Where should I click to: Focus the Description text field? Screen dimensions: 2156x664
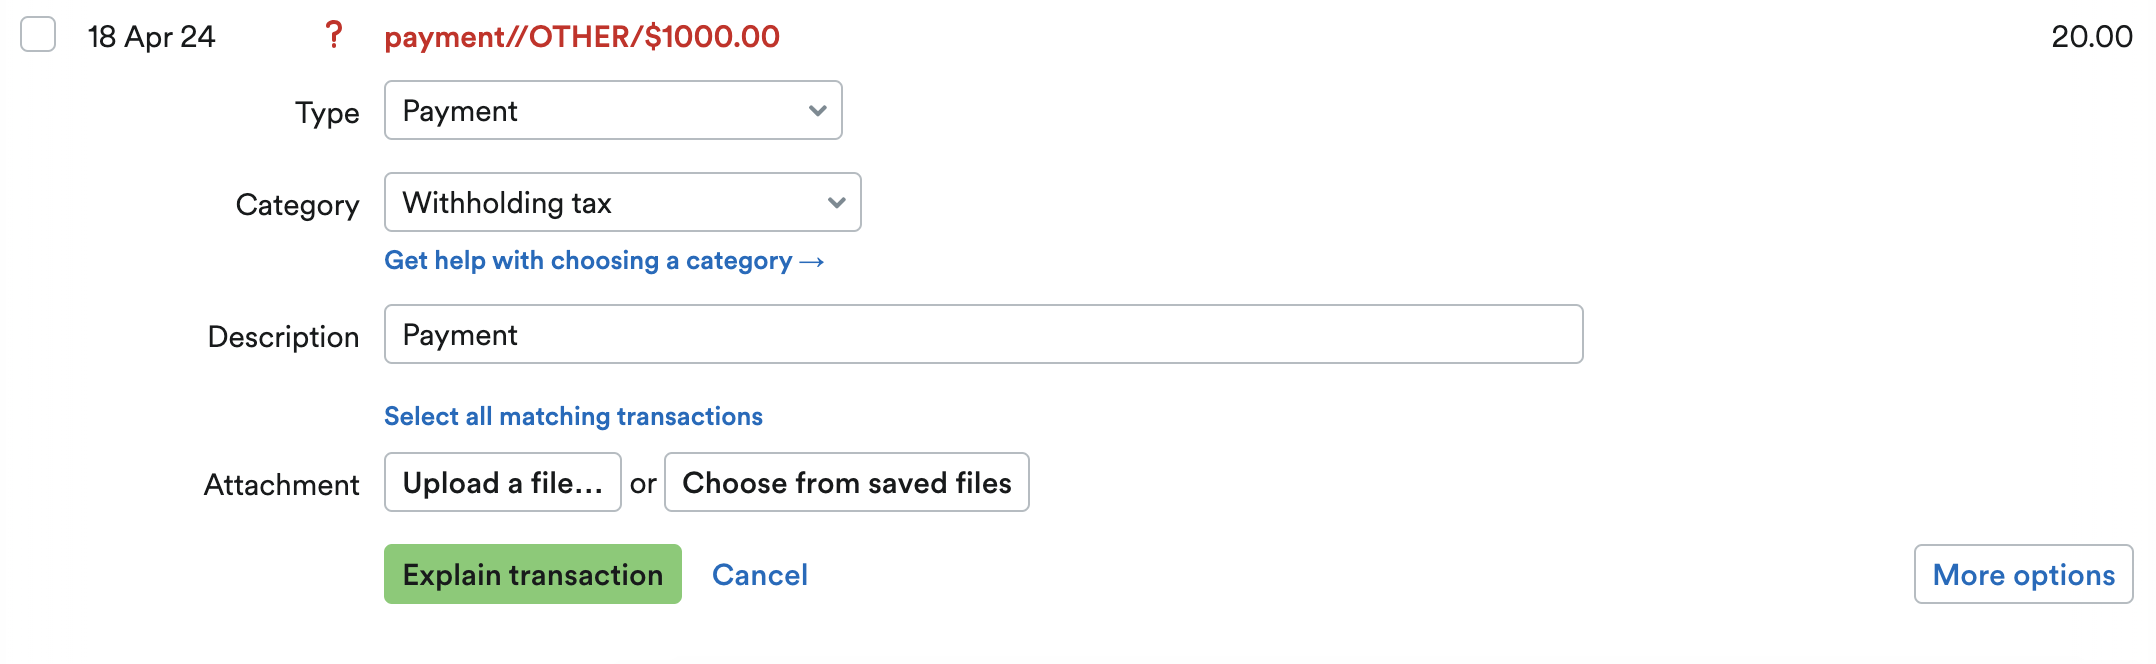point(983,335)
